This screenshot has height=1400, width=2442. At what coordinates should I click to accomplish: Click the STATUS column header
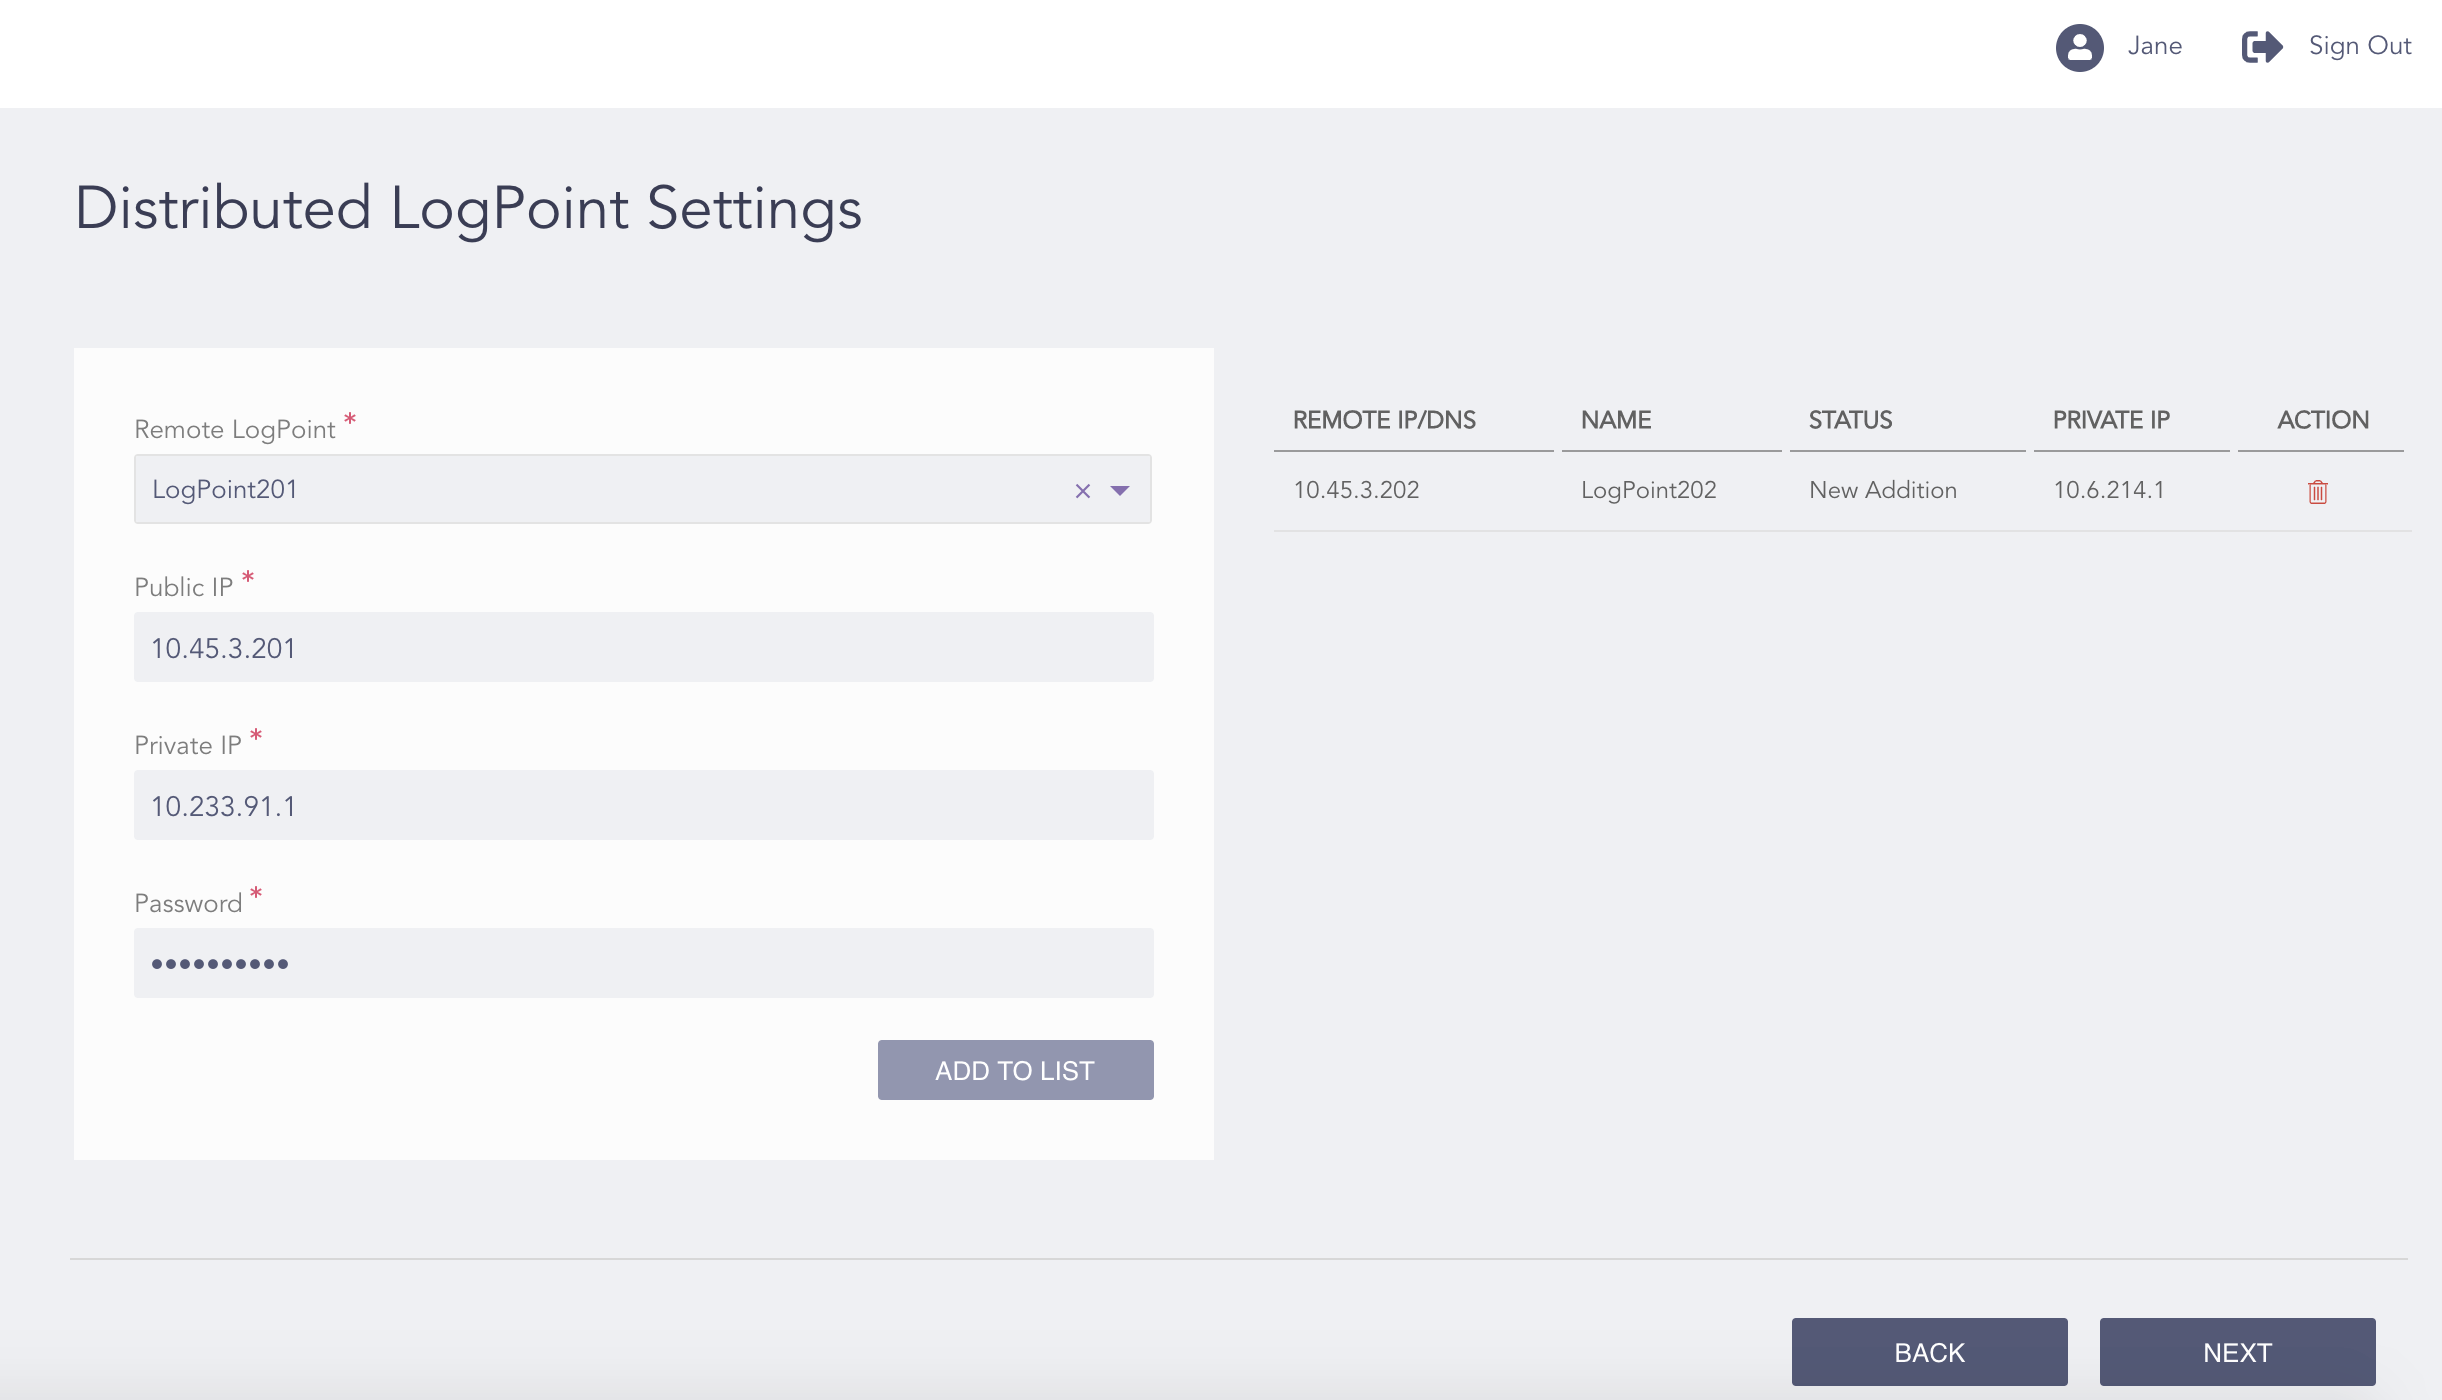[1849, 420]
